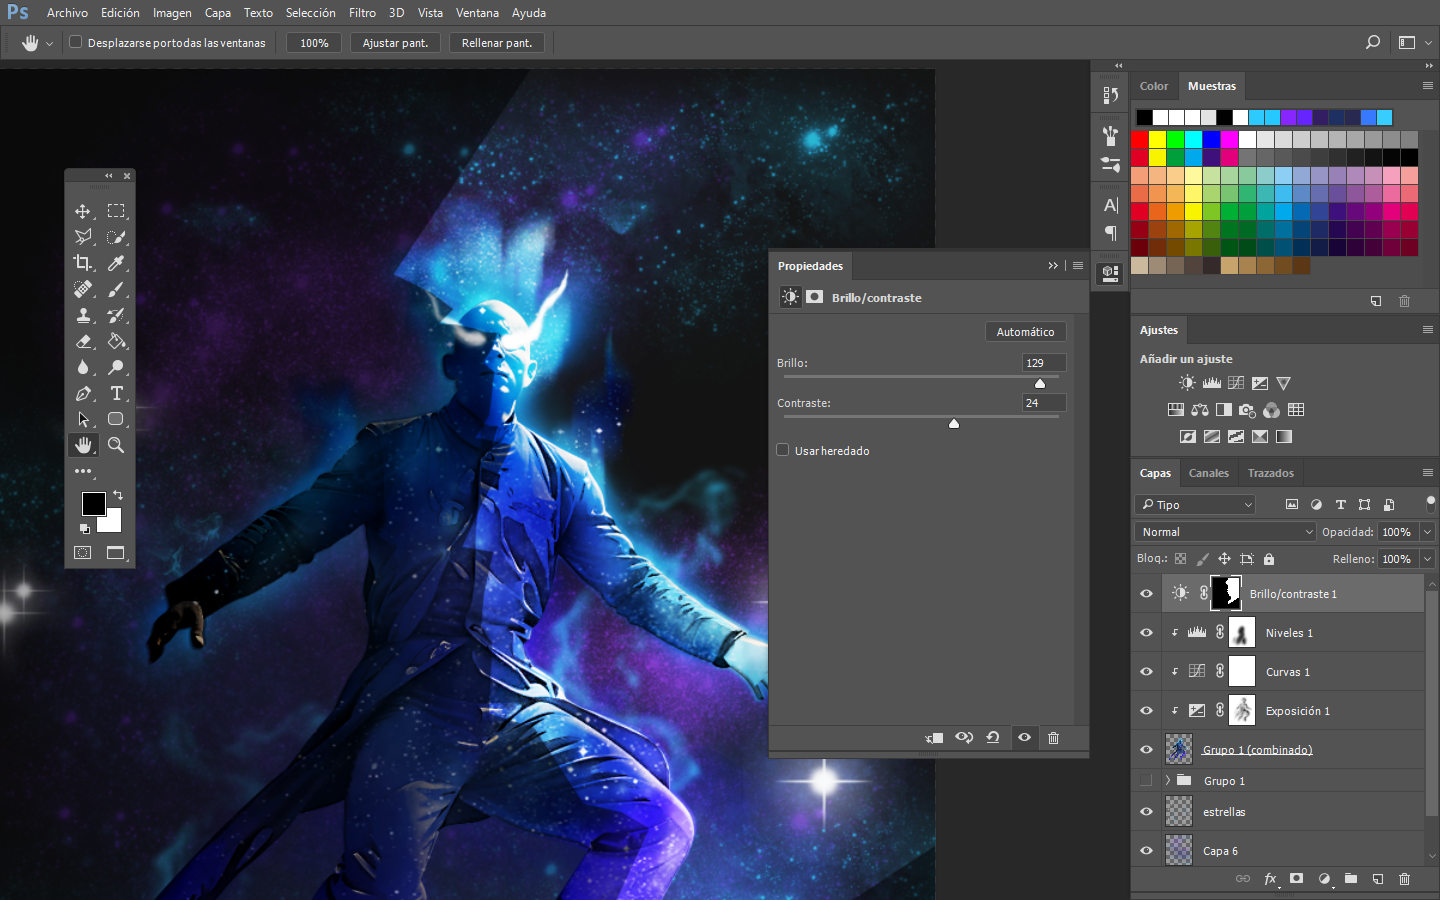Image resolution: width=1440 pixels, height=900 pixels.
Task: Expand the Grupo 1 folder
Action: point(1167,780)
